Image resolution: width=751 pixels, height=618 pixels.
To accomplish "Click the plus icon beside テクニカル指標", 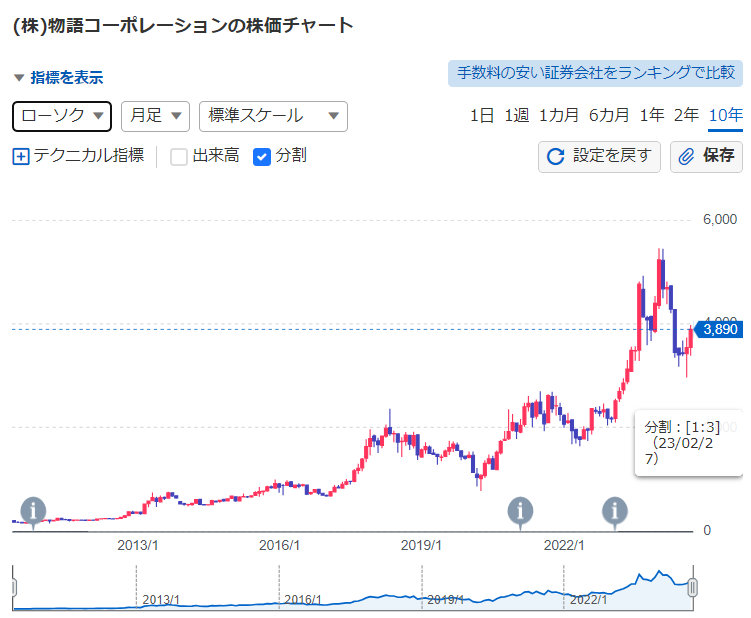I will tap(21, 157).
